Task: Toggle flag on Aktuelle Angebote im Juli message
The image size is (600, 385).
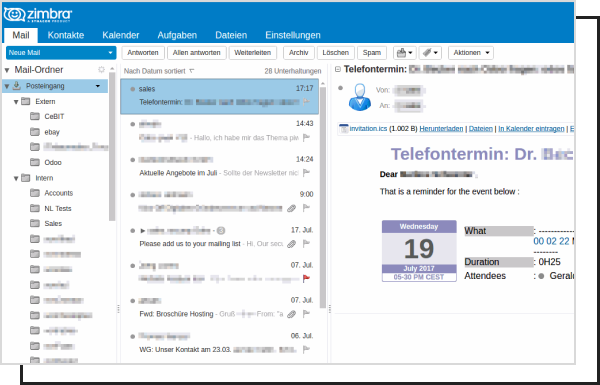Action: [x=306, y=173]
